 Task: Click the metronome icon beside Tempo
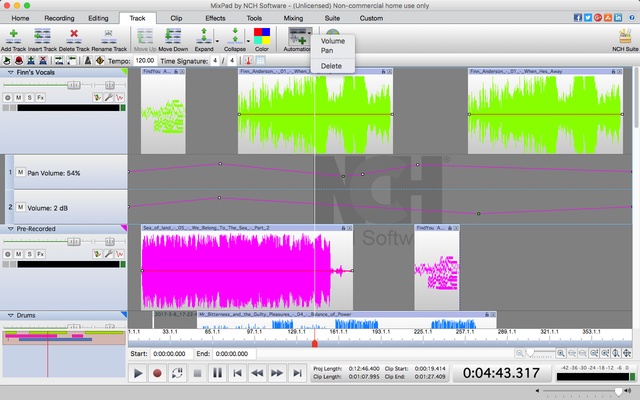click(88, 61)
